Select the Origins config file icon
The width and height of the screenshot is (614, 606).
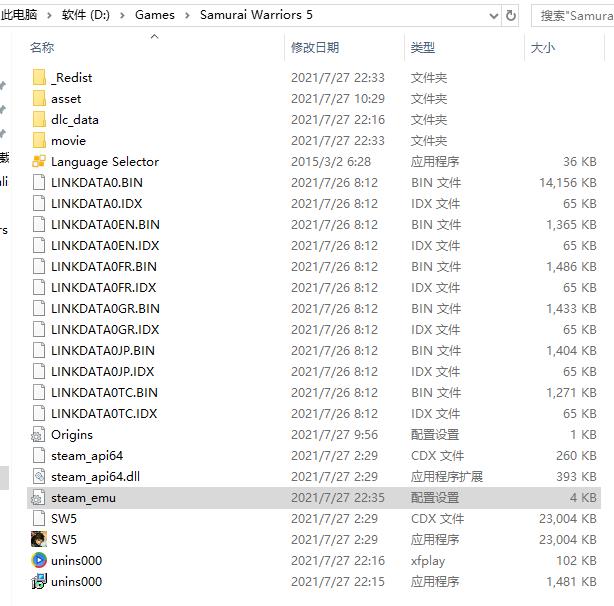coord(39,435)
